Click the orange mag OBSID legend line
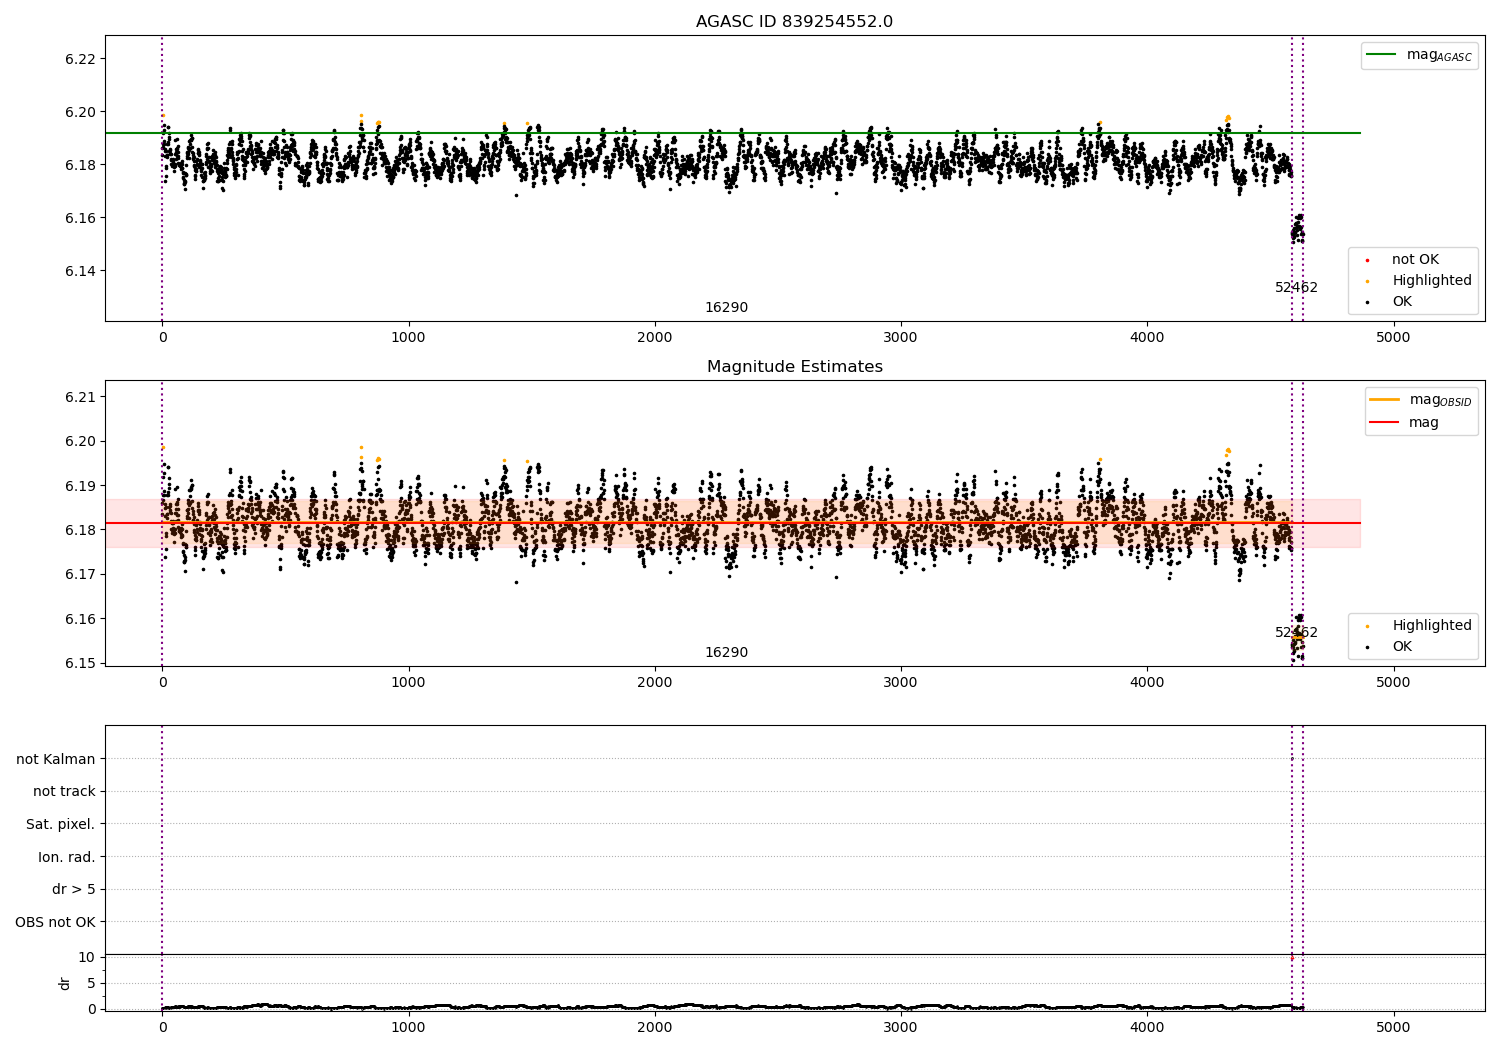The width and height of the screenshot is (1500, 1050). (x=1385, y=400)
